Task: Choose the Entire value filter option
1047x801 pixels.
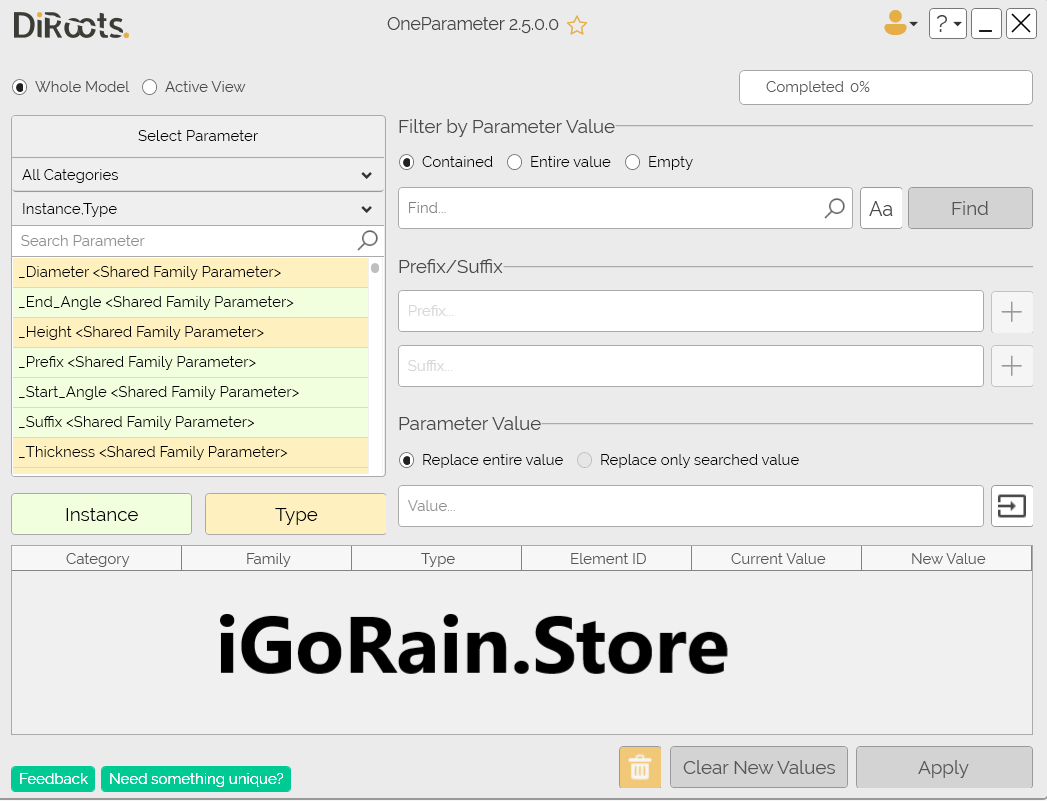Action: [x=515, y=162]
